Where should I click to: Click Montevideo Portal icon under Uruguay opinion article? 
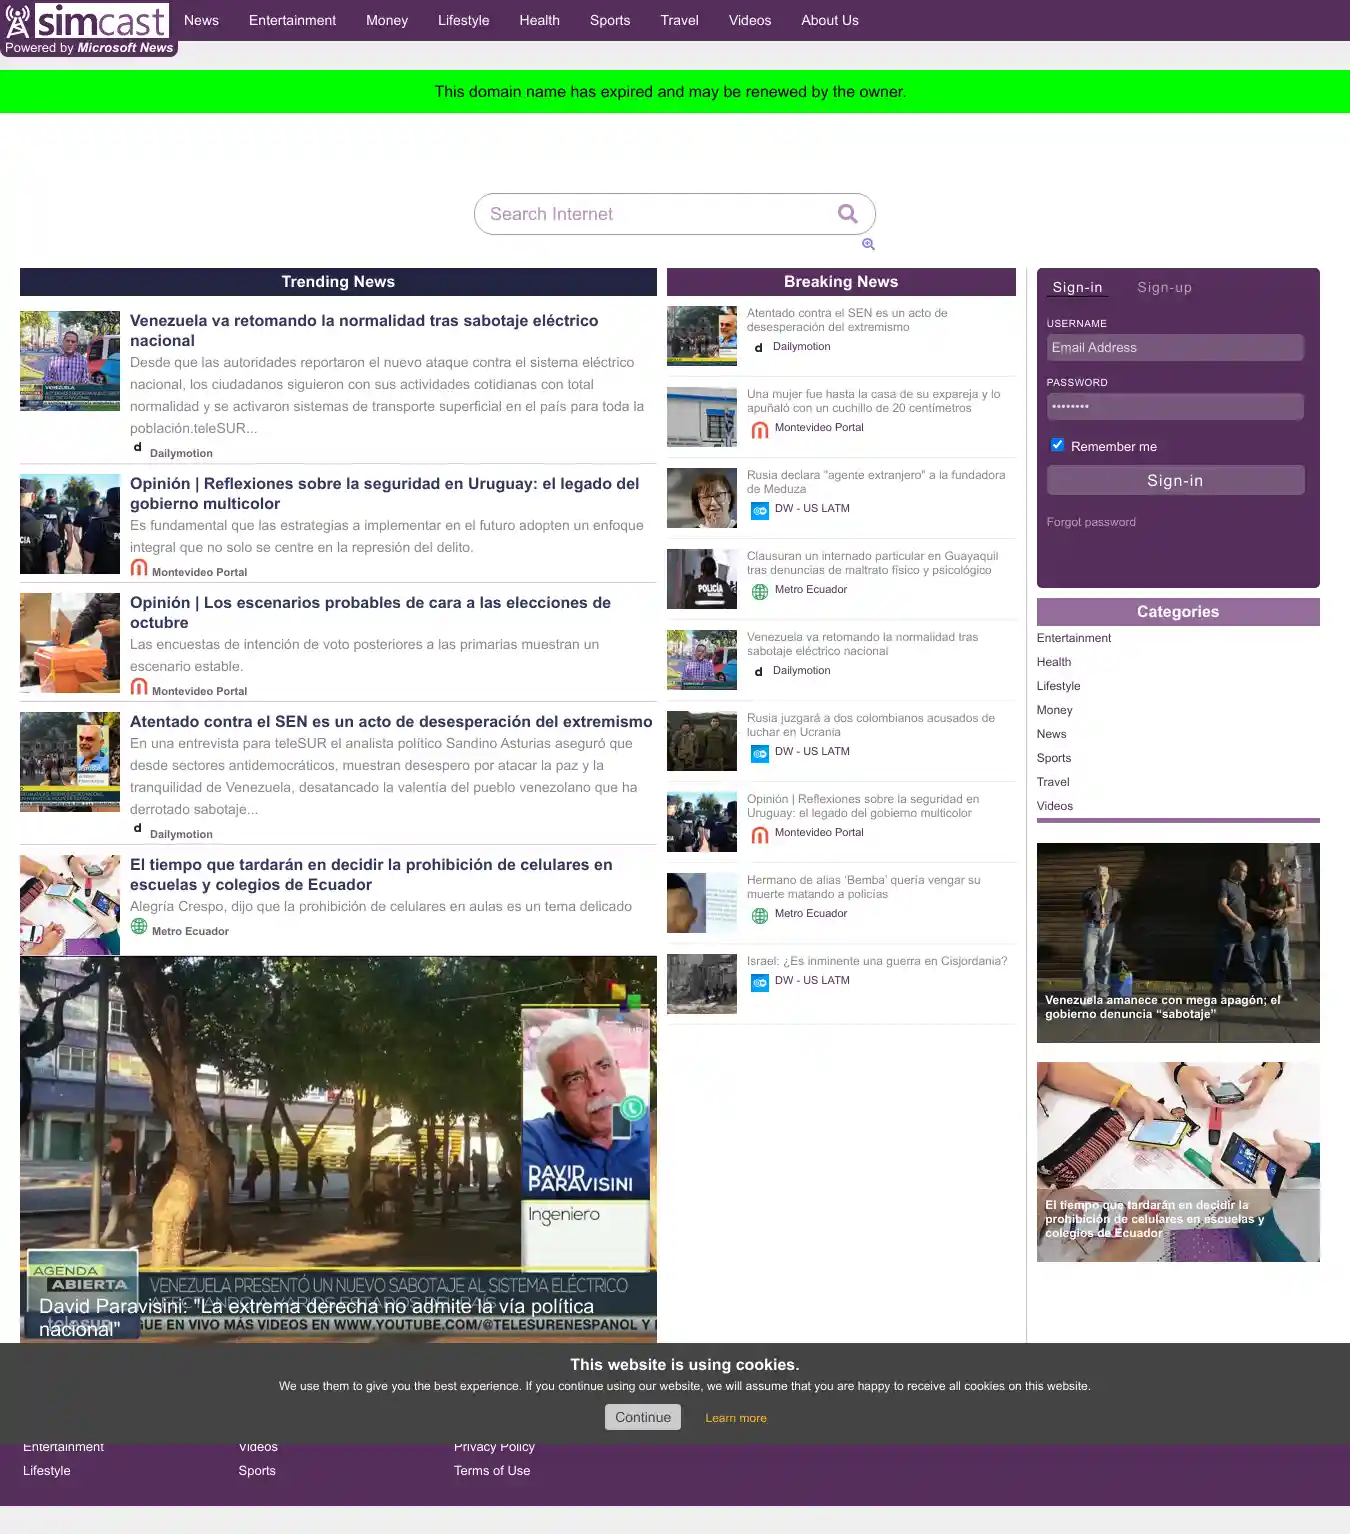coord(139,569)
